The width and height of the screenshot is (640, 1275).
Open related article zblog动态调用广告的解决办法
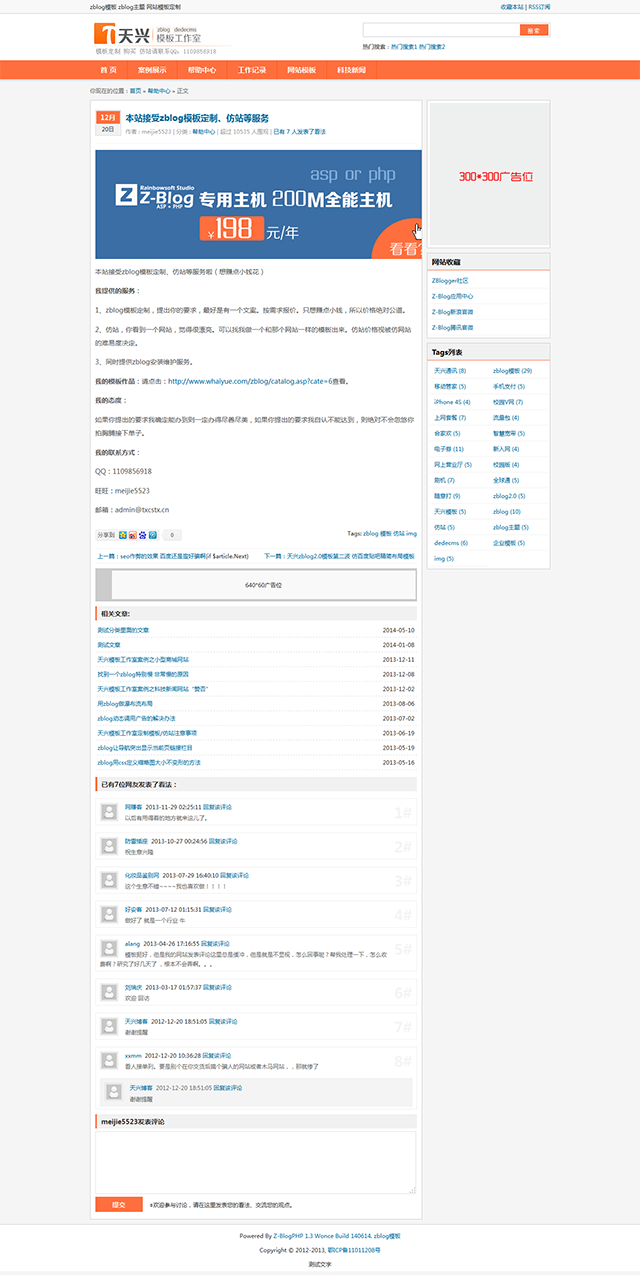click(x=136, y=718)
